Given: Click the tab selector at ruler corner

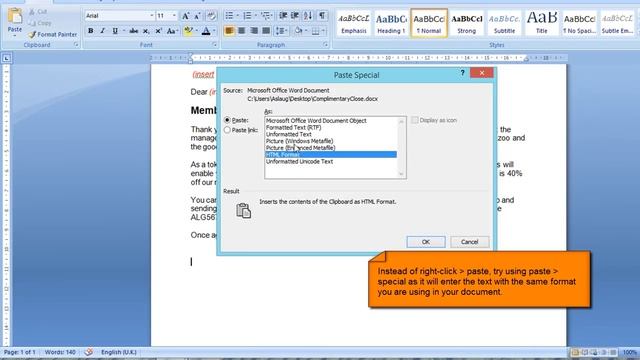Looking at the screenshot, I should click(6, 58).
